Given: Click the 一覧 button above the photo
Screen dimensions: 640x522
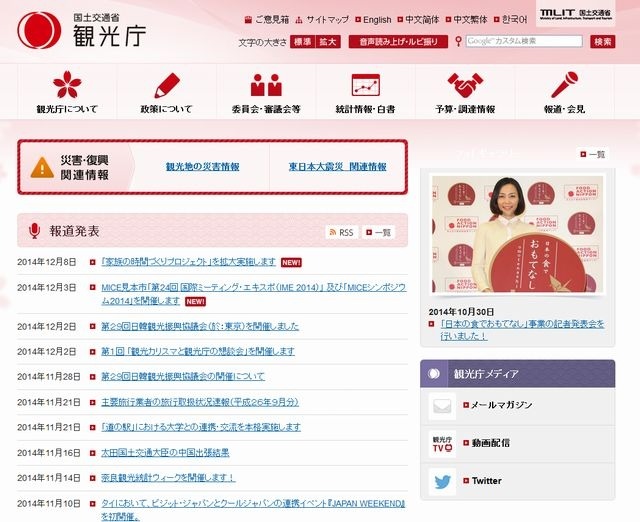Looking at the screenshot, I should (x=593, y=154).
